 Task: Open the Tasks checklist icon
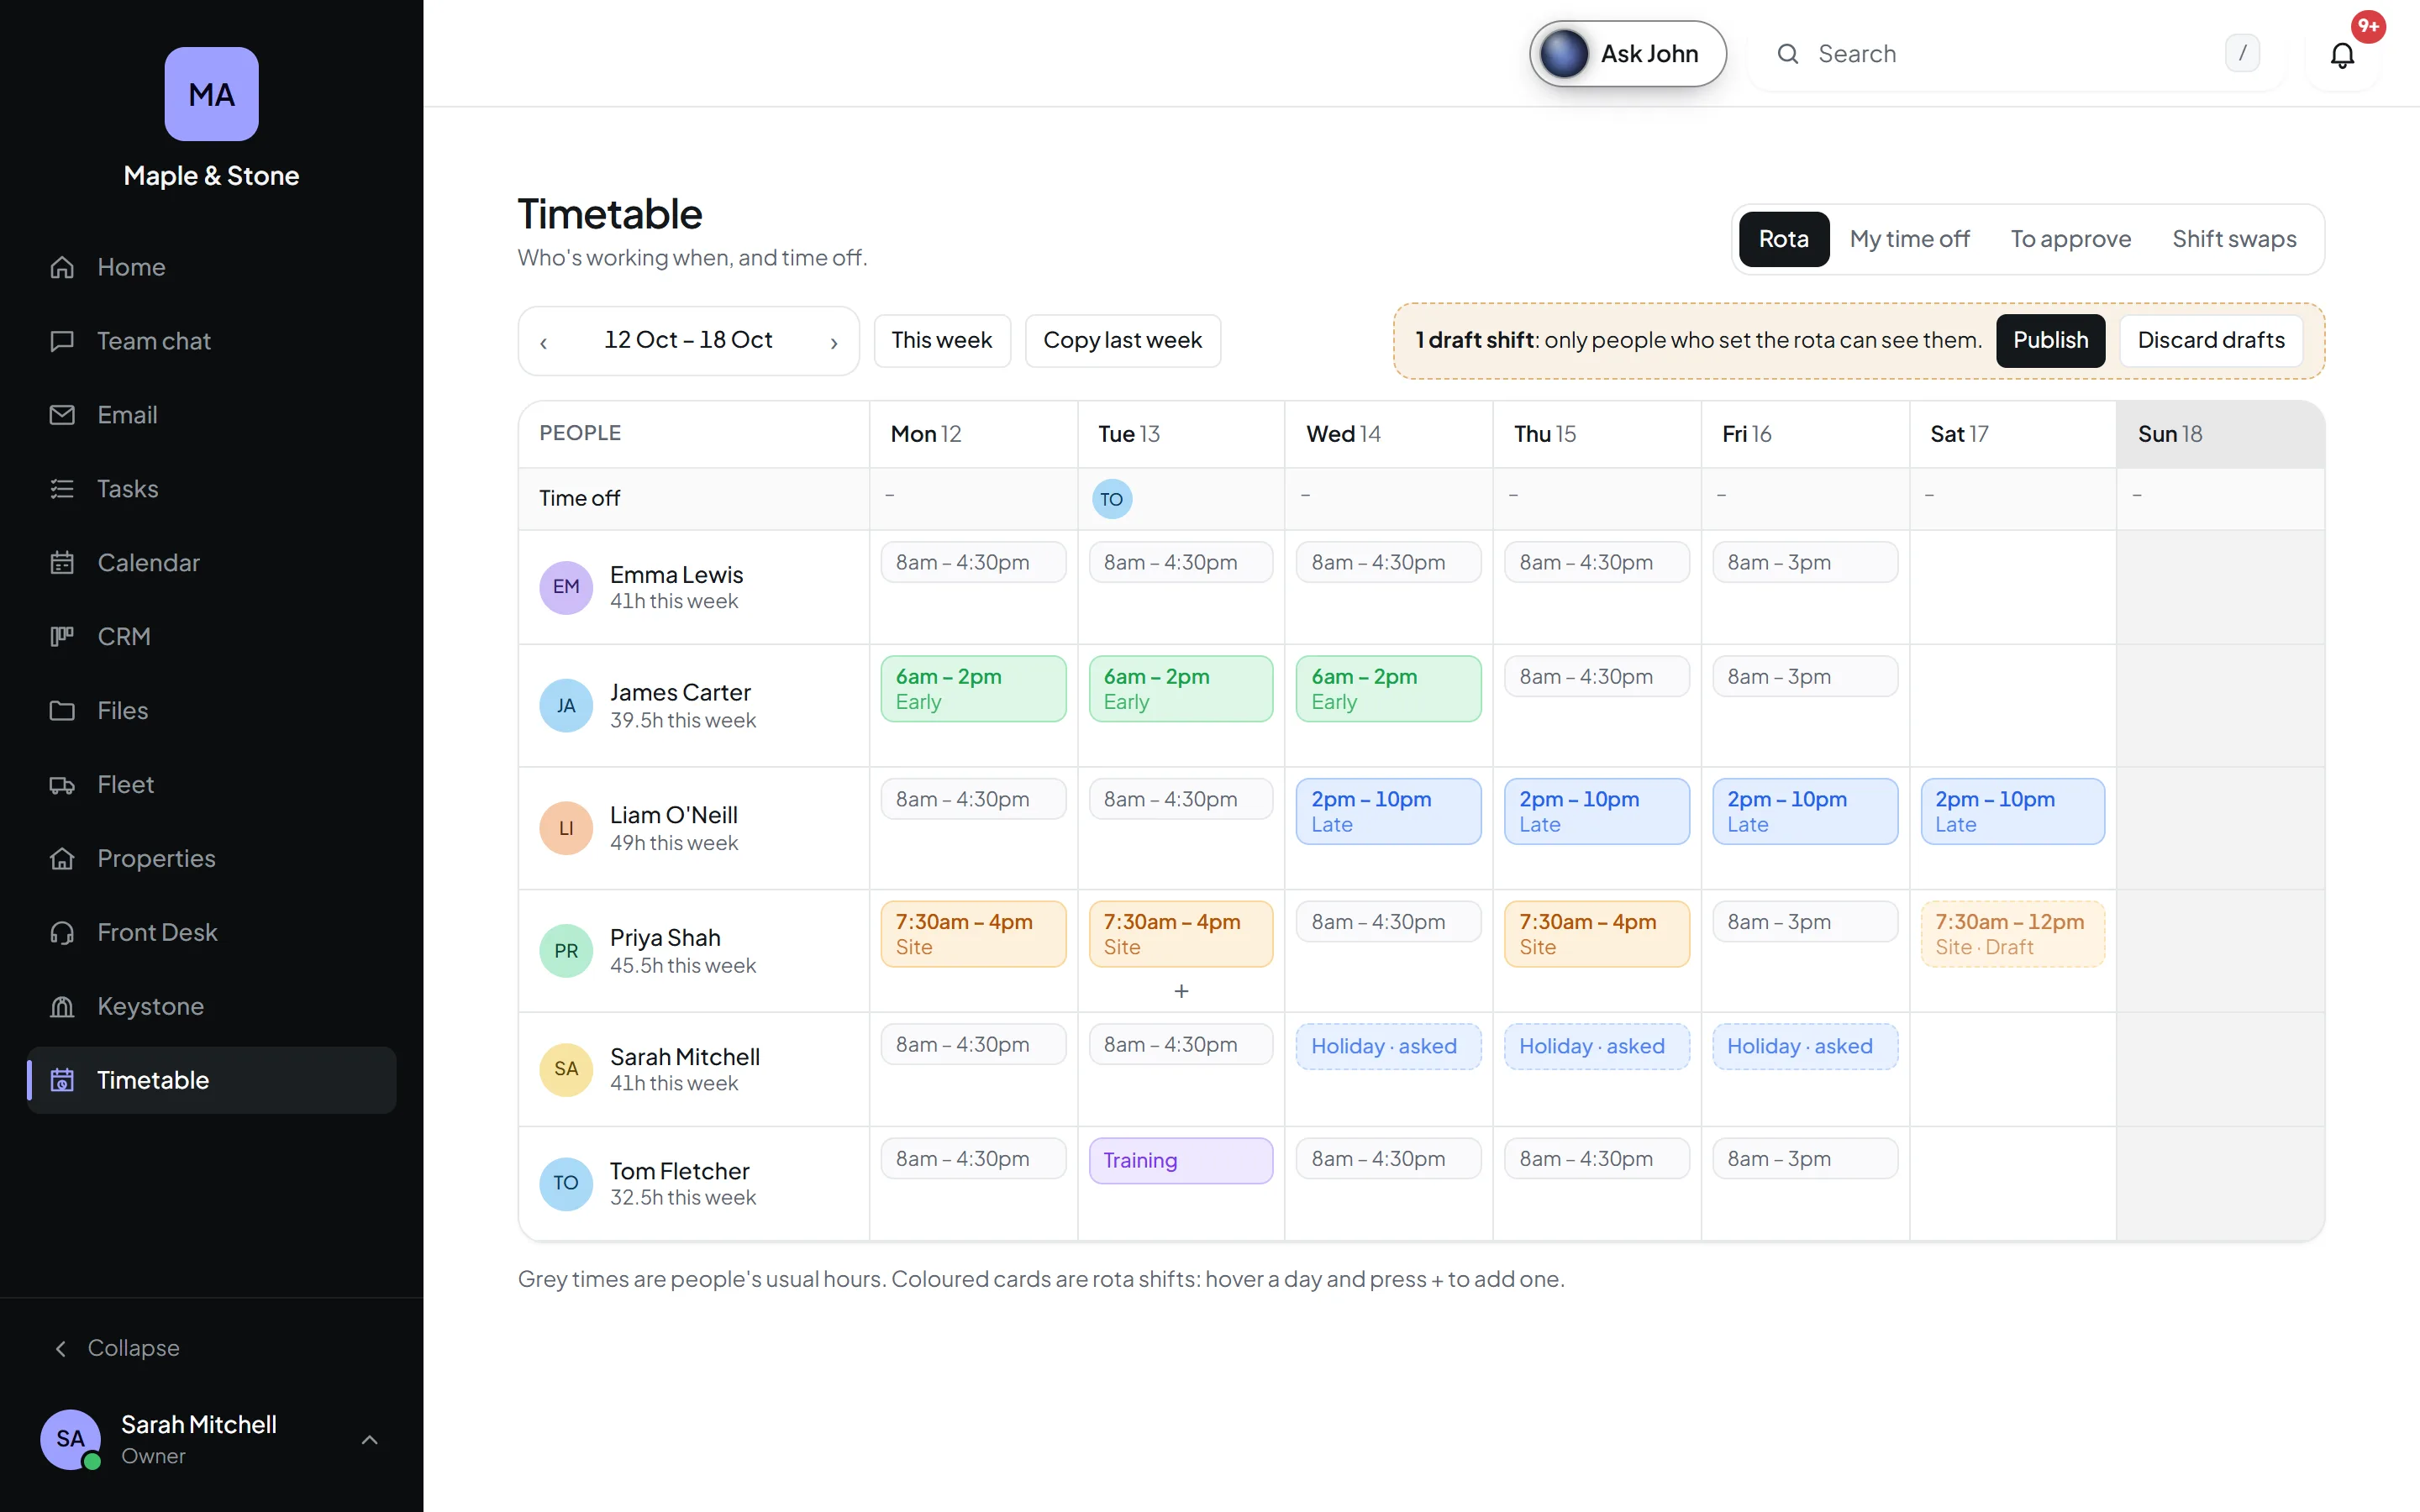pyautogui.click(x=62, y=489)
